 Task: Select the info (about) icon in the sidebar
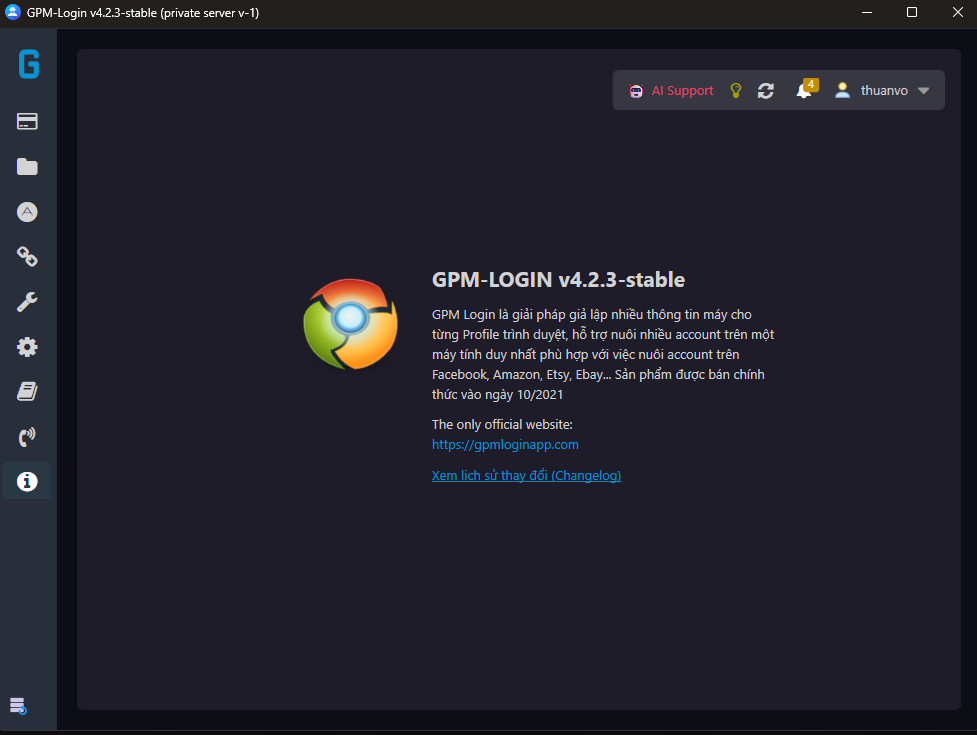(27, 481)
